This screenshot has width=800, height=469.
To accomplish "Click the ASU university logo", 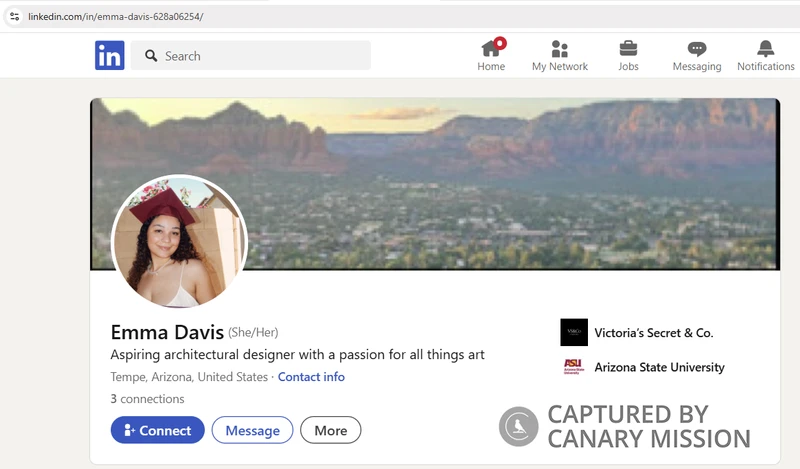I will [574, 366].
